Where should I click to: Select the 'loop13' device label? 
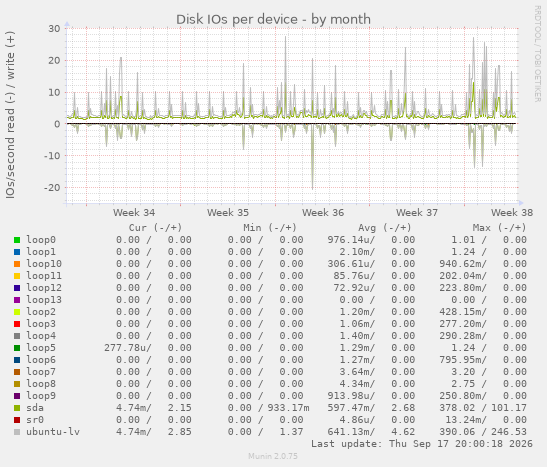click(x=44, y=300)
